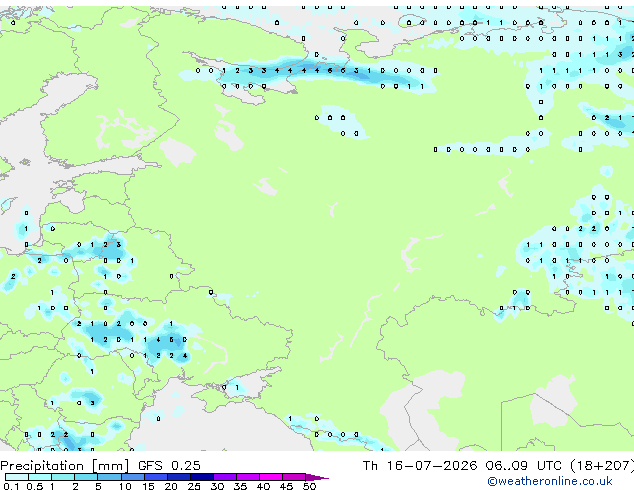Click the 'Precipitation [mm]' title text
The image size is (634, 490).
click(x=65, y=466)
